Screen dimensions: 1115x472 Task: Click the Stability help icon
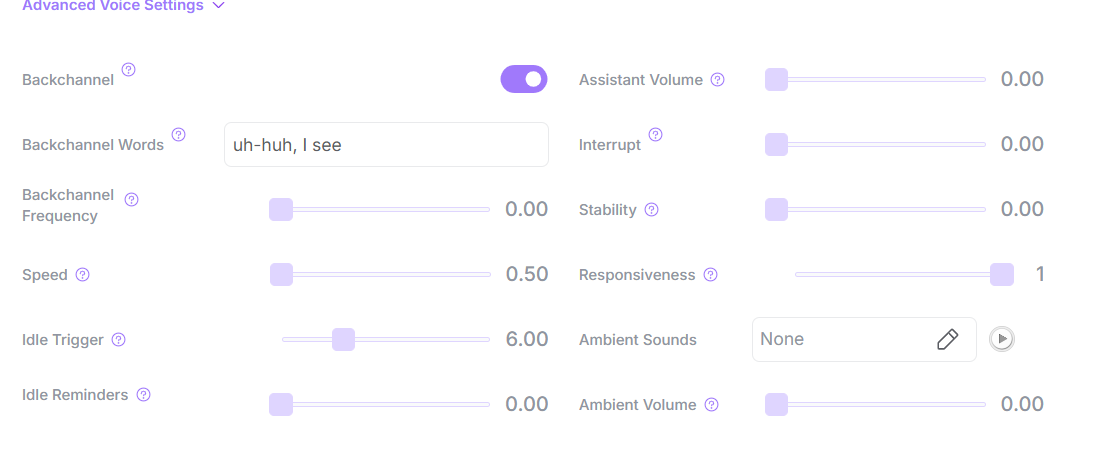point(652,210)
